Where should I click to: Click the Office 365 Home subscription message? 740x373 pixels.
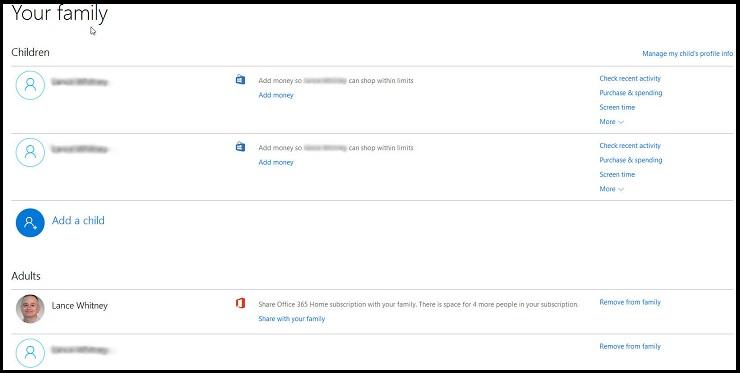pyautogui.click(x=418, y=305)
